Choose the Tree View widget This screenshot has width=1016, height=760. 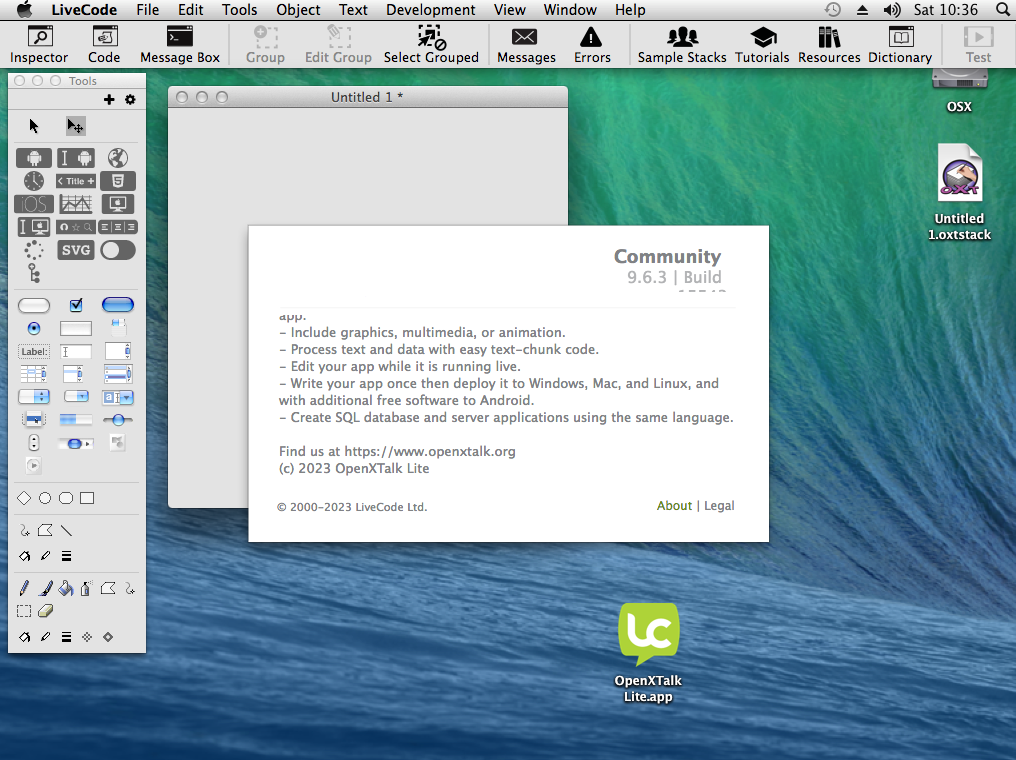(x=34, y=273)
